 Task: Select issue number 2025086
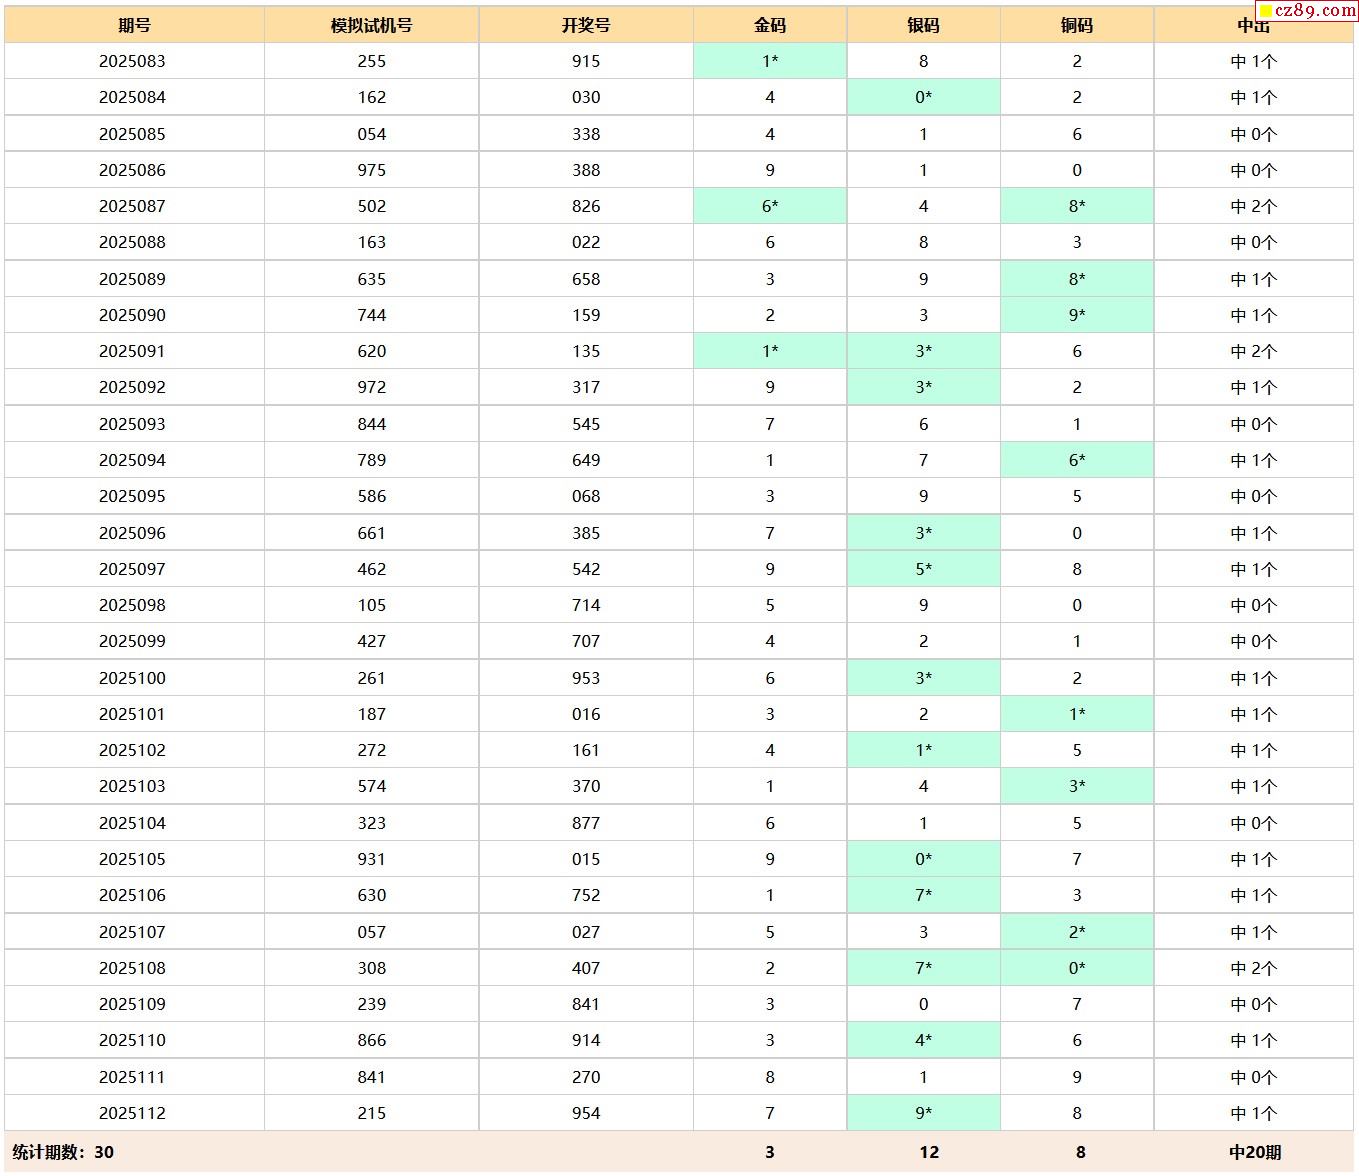tap(132, 170)
